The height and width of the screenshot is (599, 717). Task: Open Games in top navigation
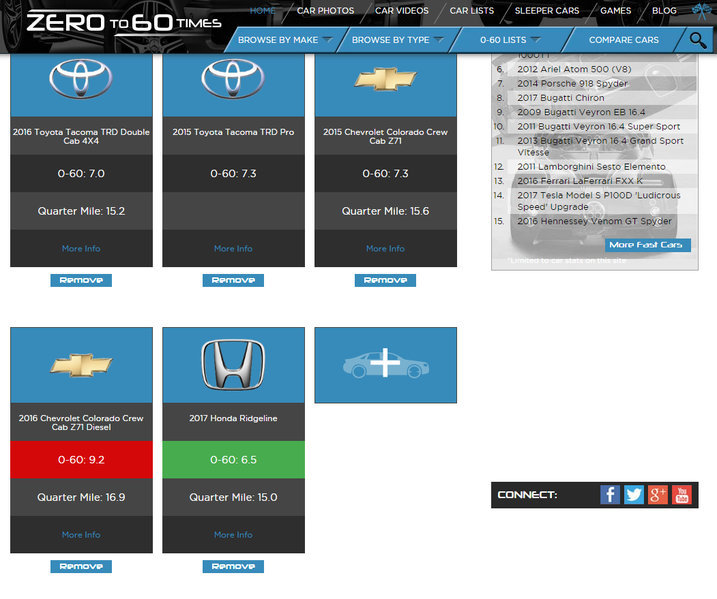point(615,11)
